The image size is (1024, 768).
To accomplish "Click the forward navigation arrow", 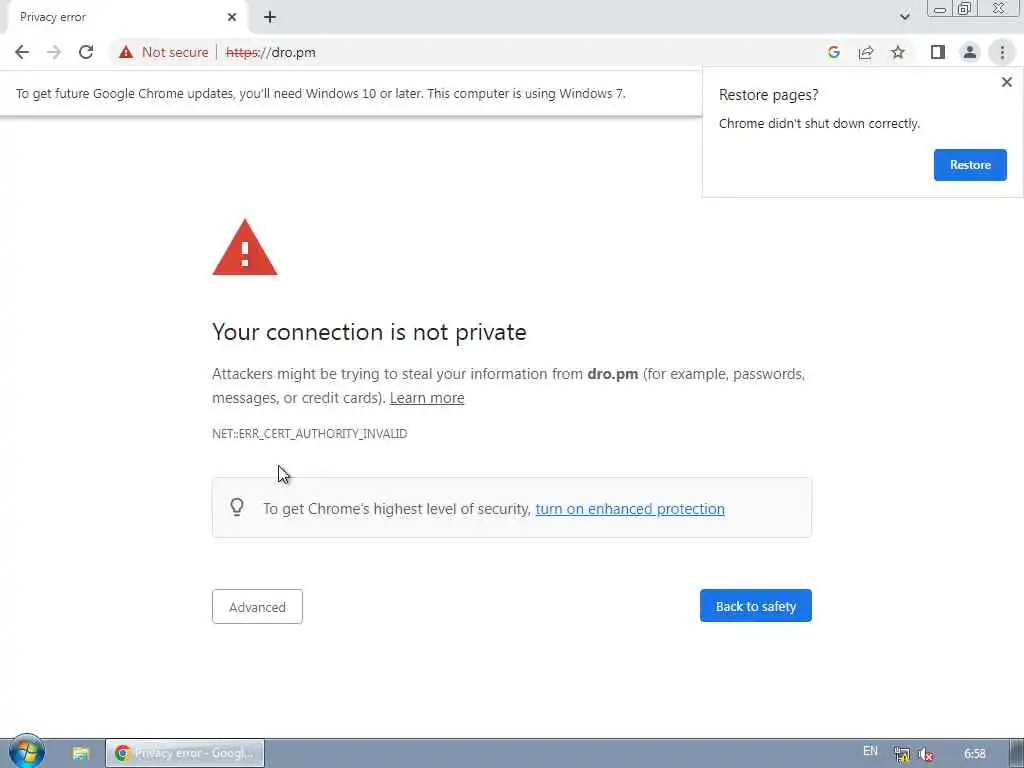I will pos(54,52).
